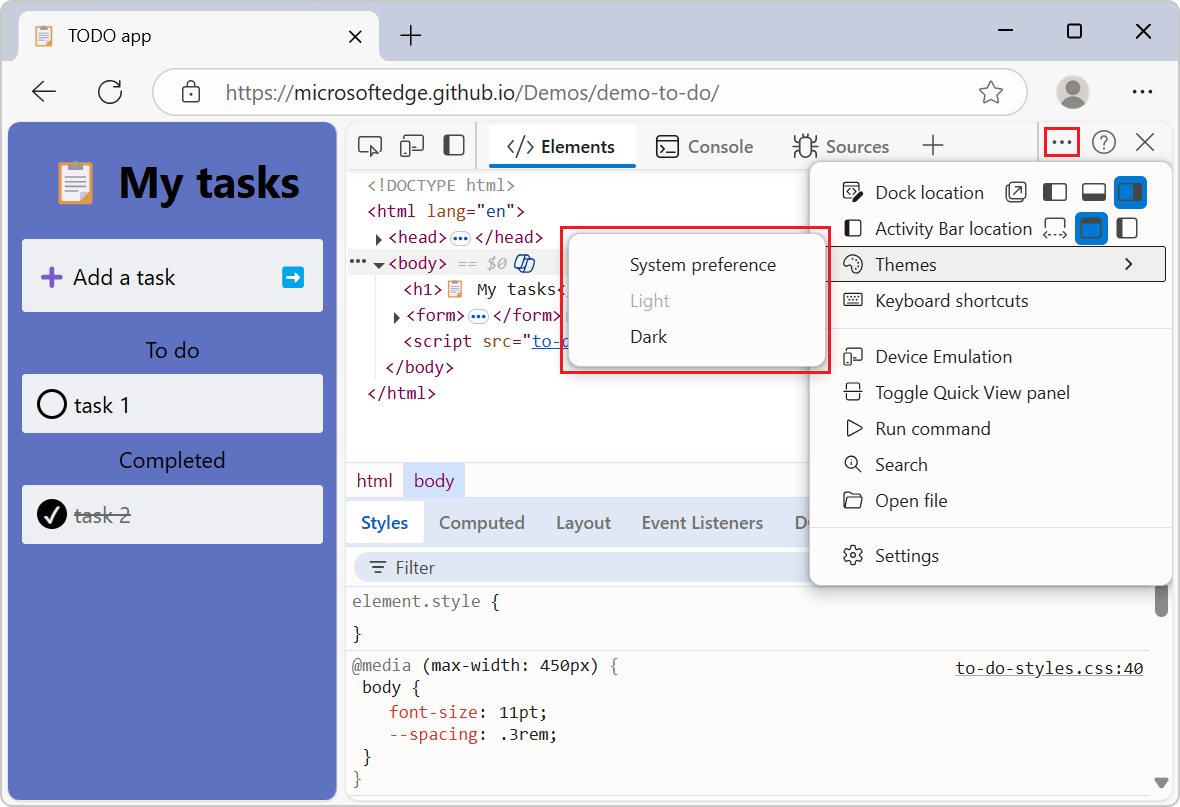This screenshot has width=1180, height=807.
Task: Switch to the Computed tab
Action: pos(482,522)
